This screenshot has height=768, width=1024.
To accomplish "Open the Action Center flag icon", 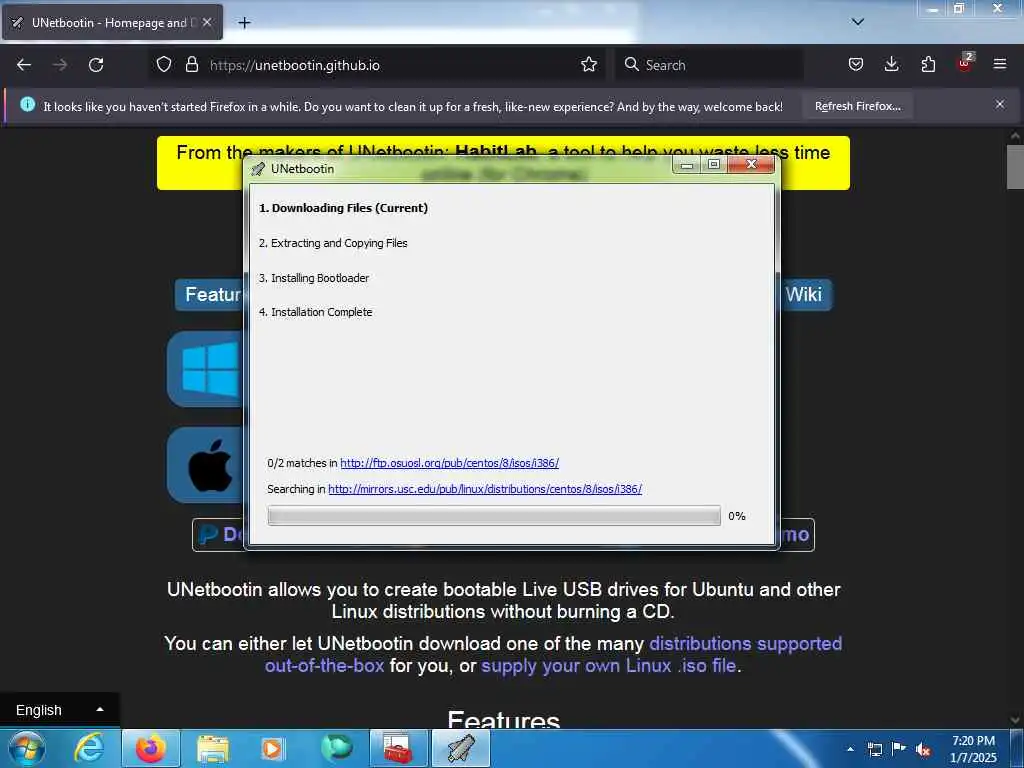I will click(x=899, y=749).
